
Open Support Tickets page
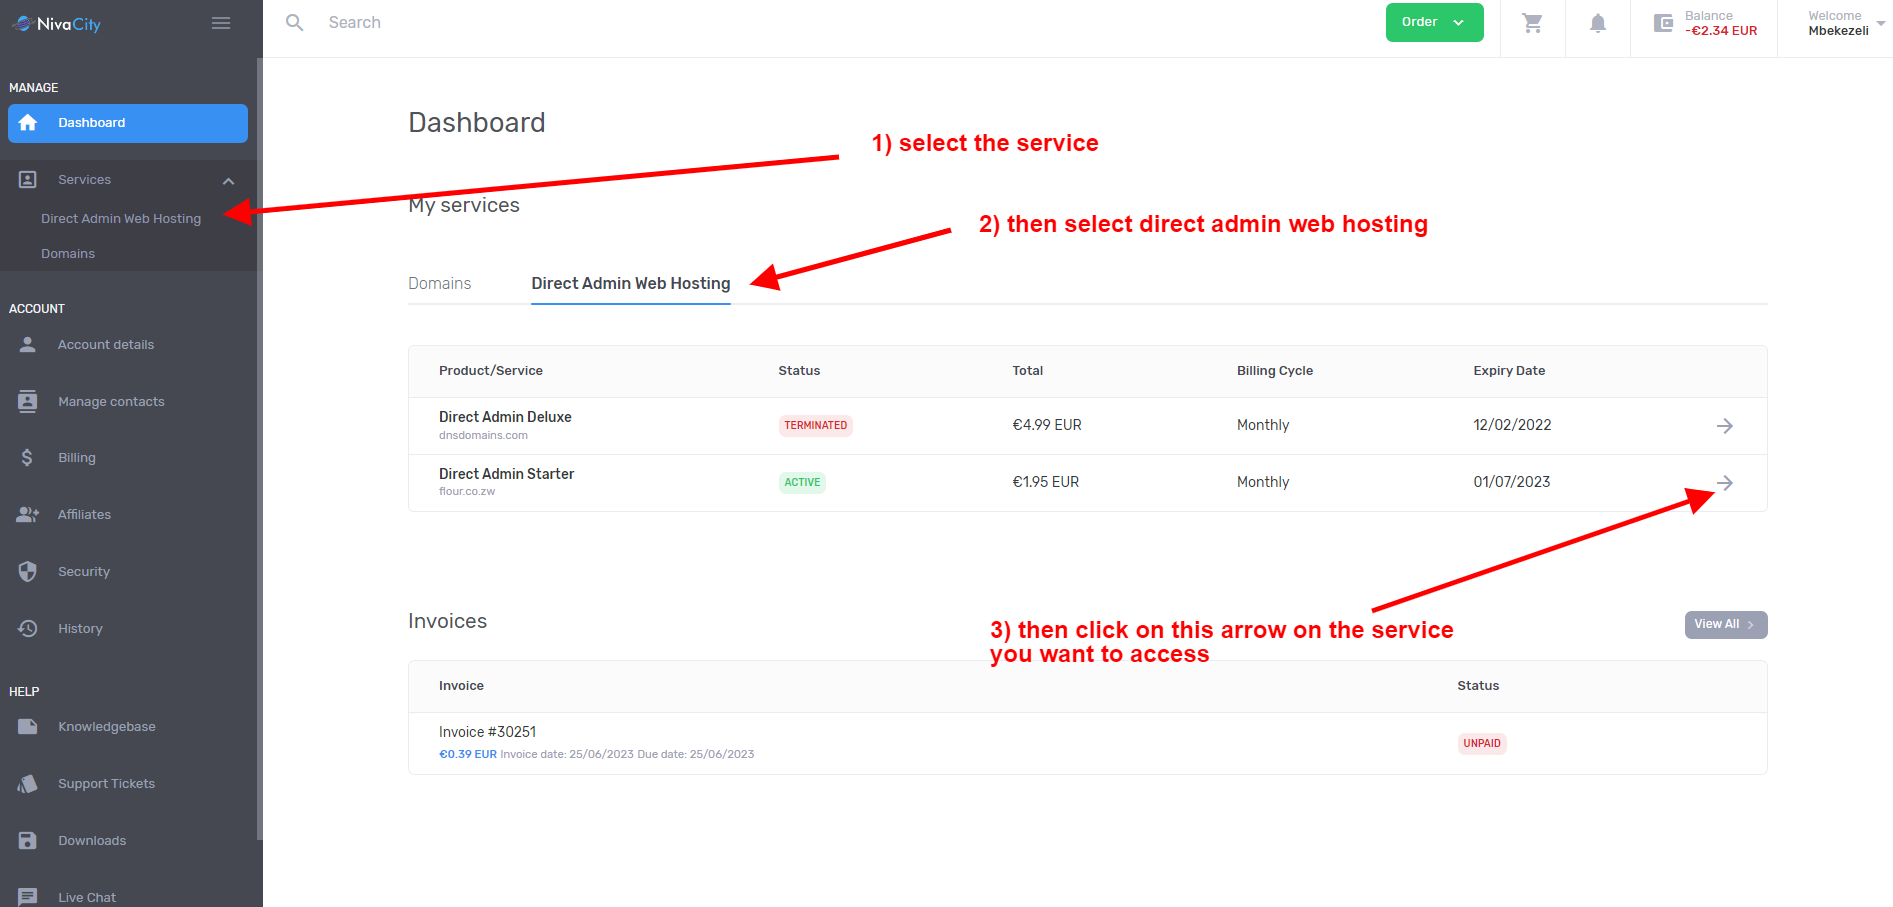tap(106, 784)
